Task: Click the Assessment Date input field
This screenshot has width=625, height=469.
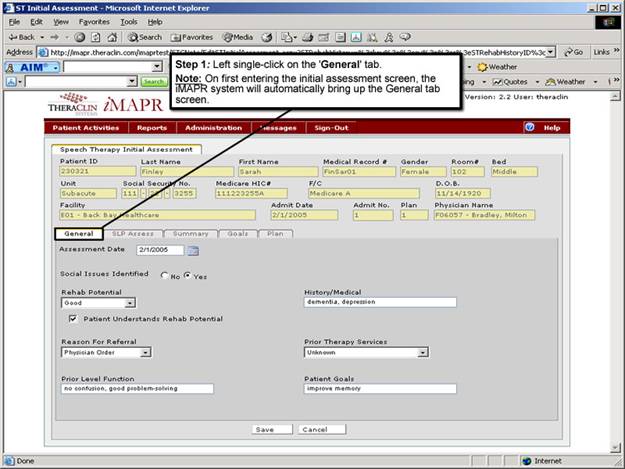Action: click(x=160, y=250)
